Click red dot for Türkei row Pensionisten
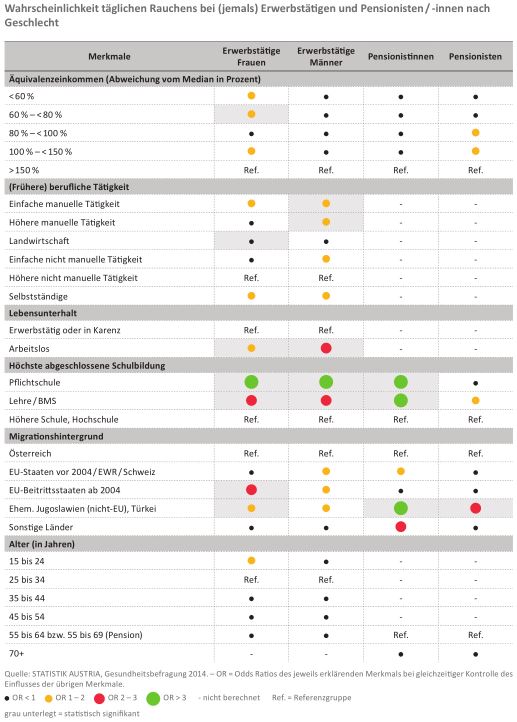 476,508
